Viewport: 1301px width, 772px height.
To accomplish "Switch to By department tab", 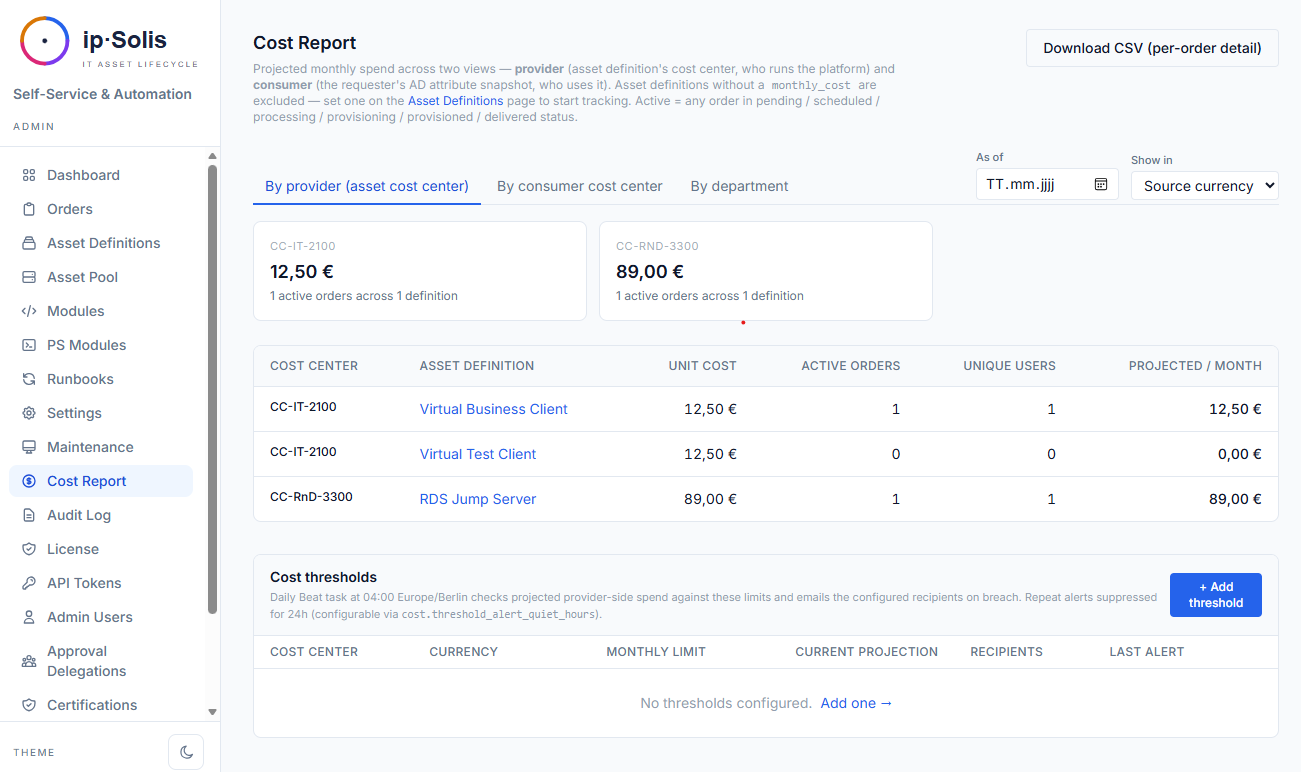I will click(739, 186).
